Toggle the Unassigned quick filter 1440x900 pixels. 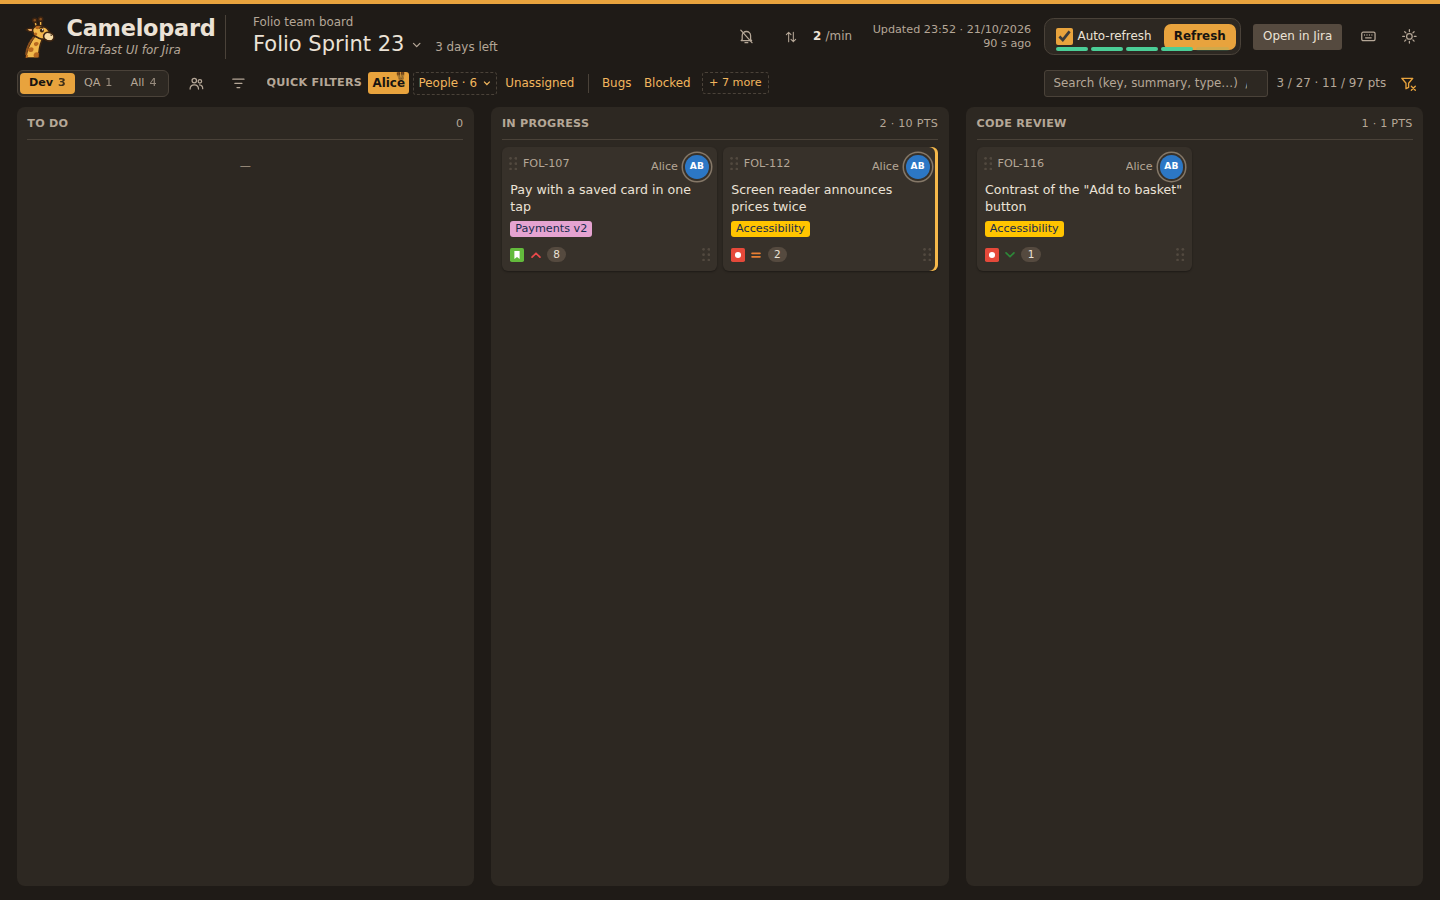click(540, 83)
